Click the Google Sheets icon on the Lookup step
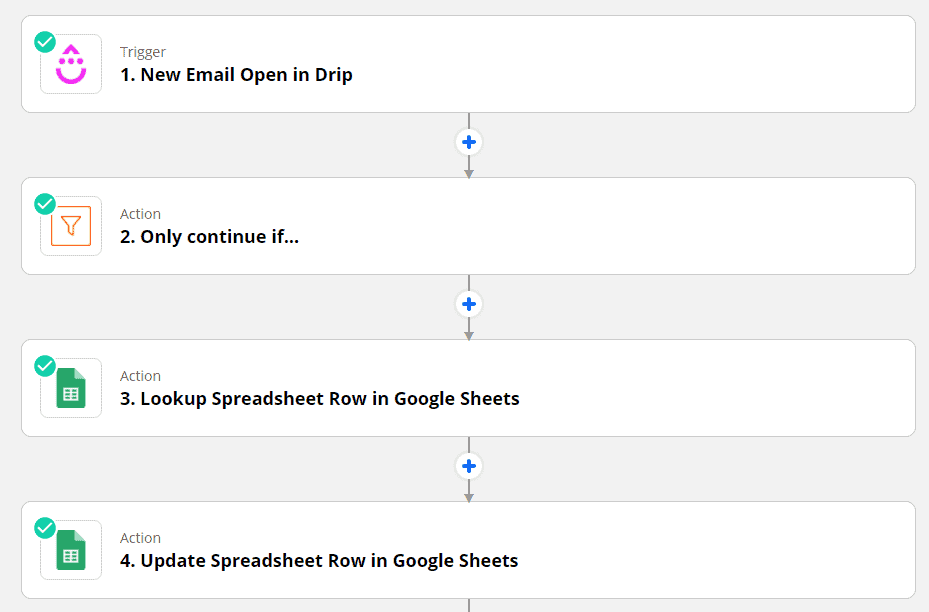This screenshot has width=929, height=612. click(71, 388)
